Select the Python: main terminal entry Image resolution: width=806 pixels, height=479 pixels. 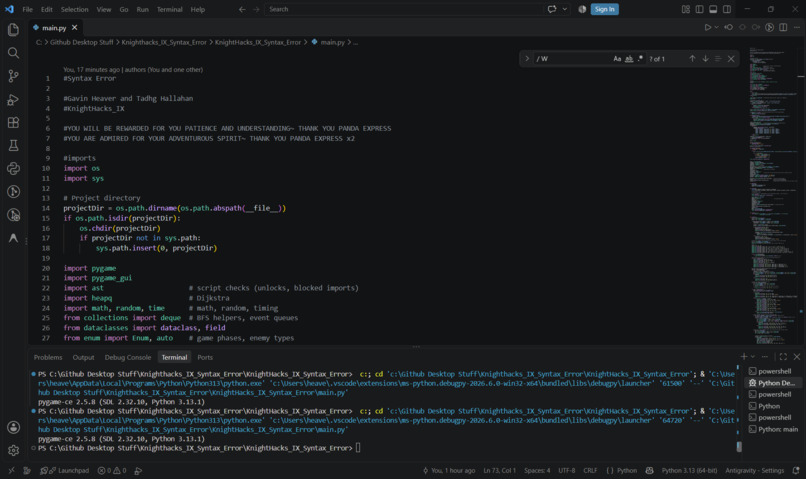point(773,429)
